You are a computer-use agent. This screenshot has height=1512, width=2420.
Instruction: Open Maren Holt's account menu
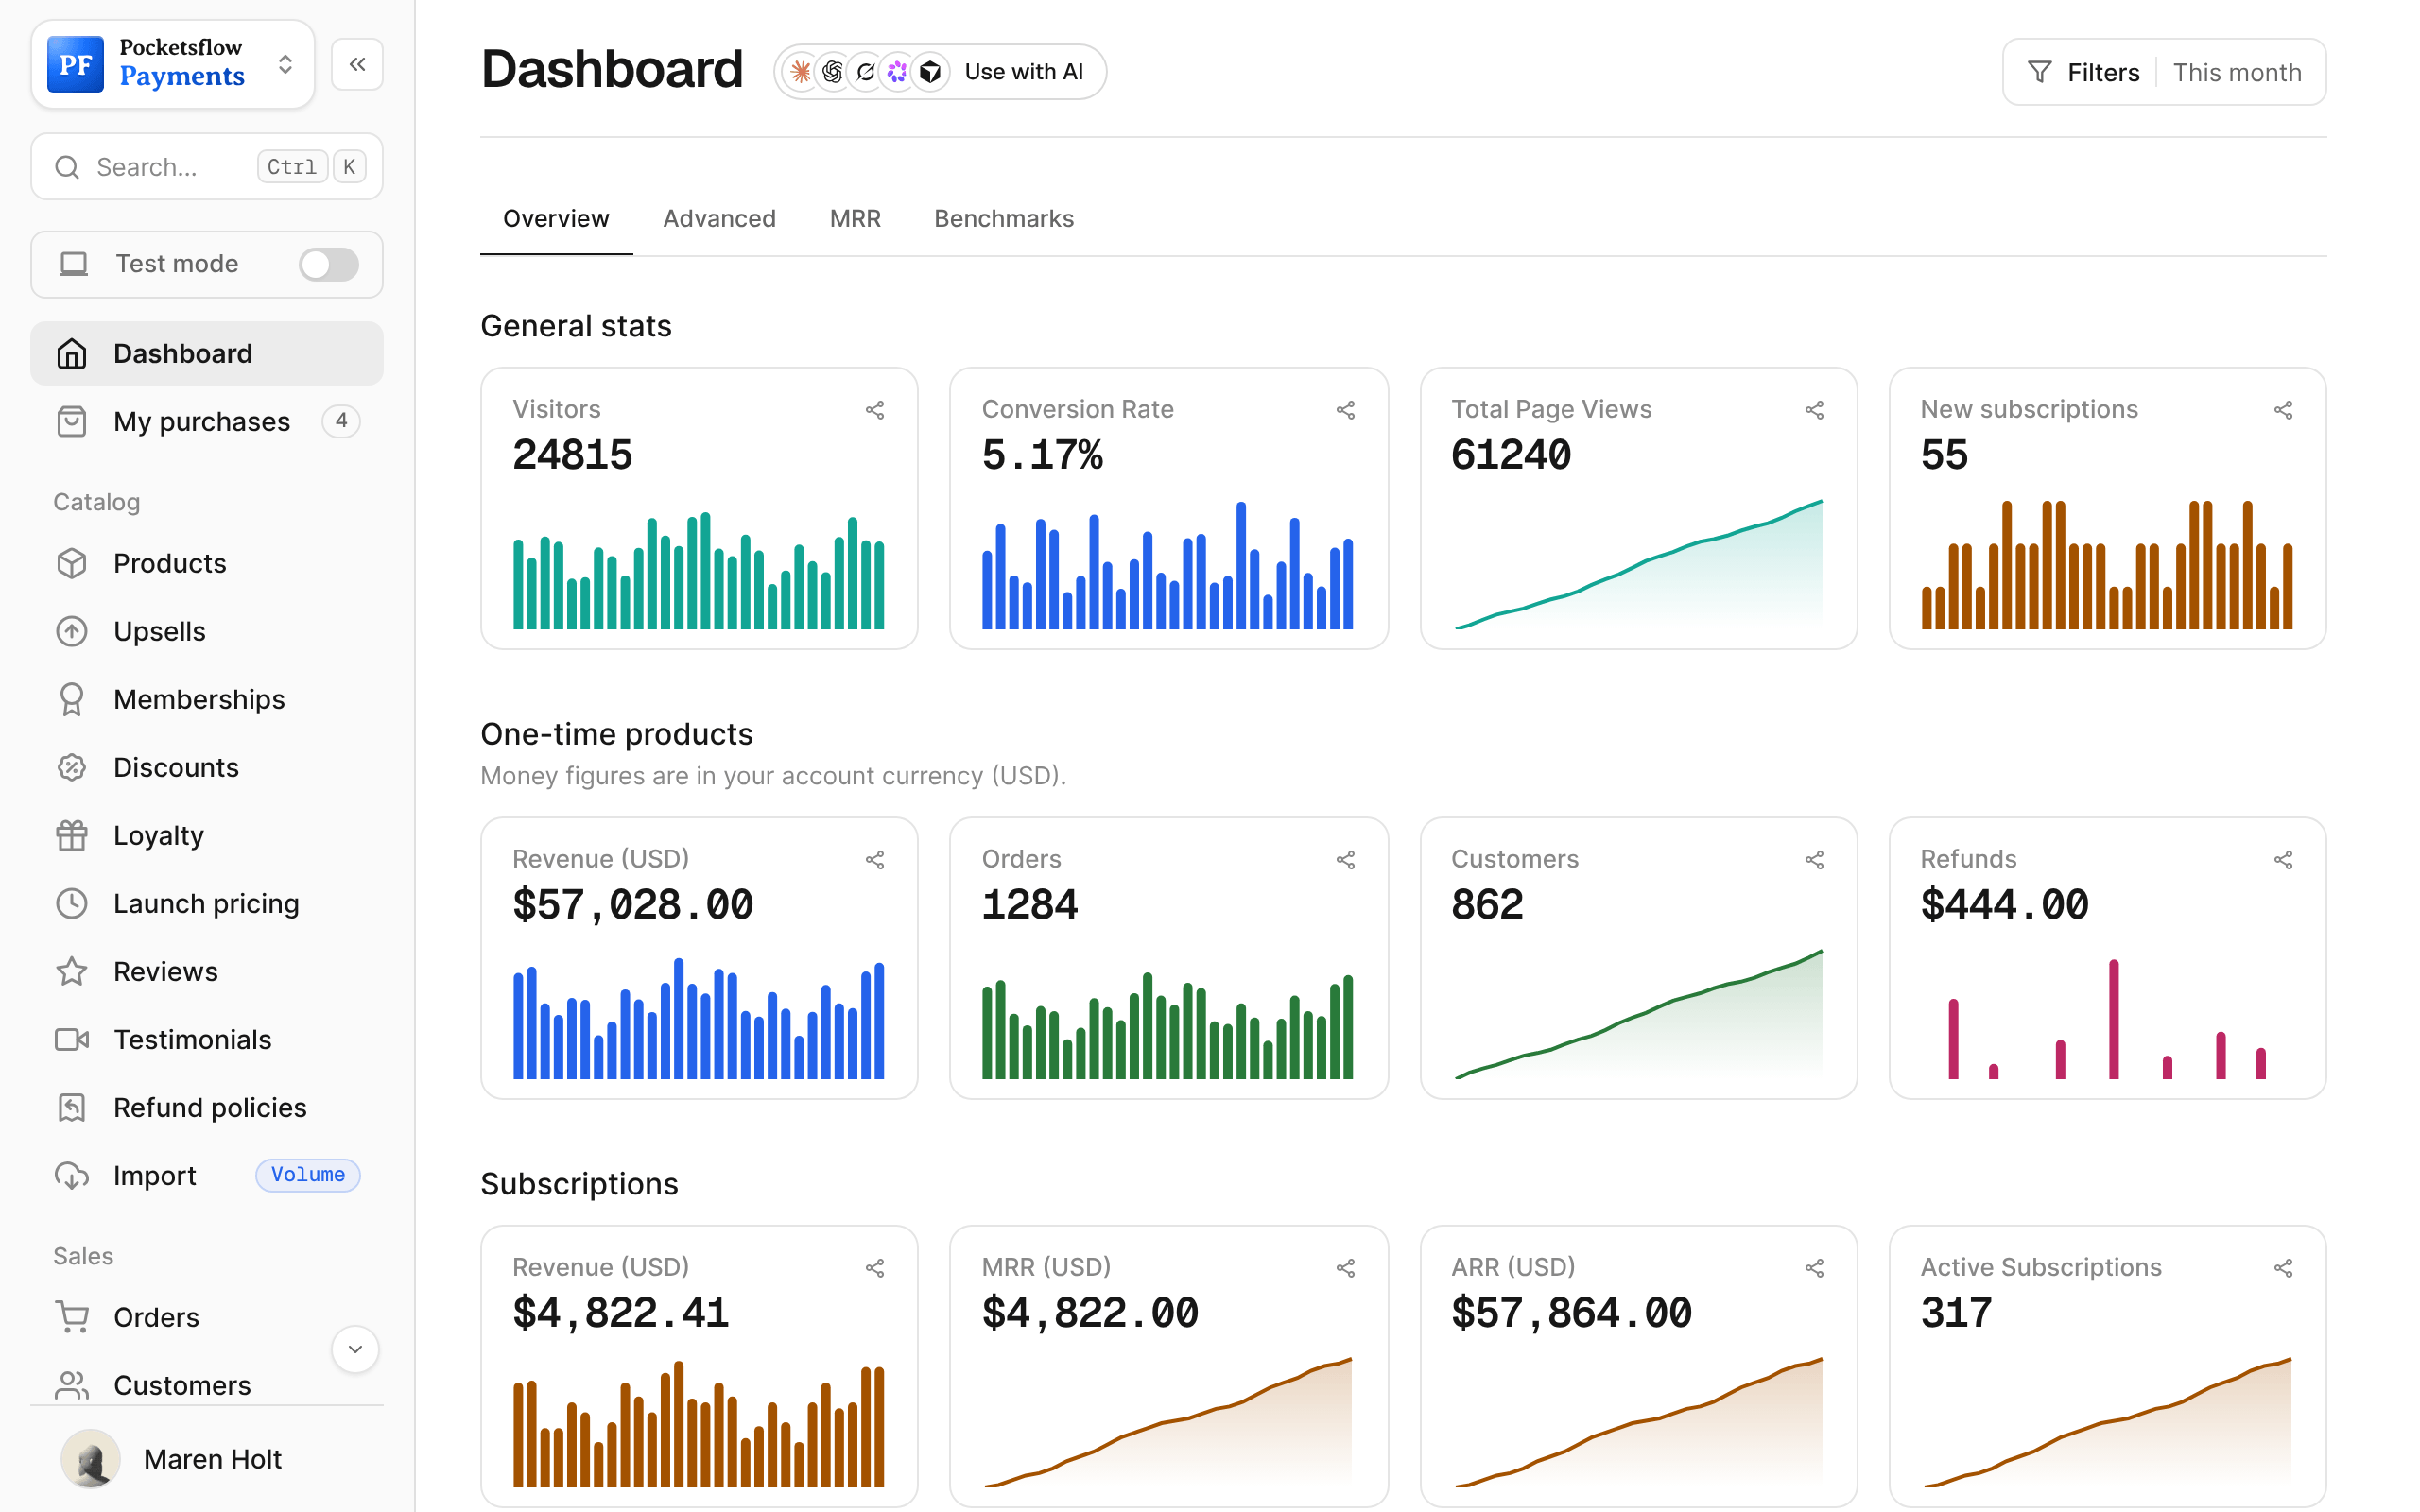point(207,1459)
